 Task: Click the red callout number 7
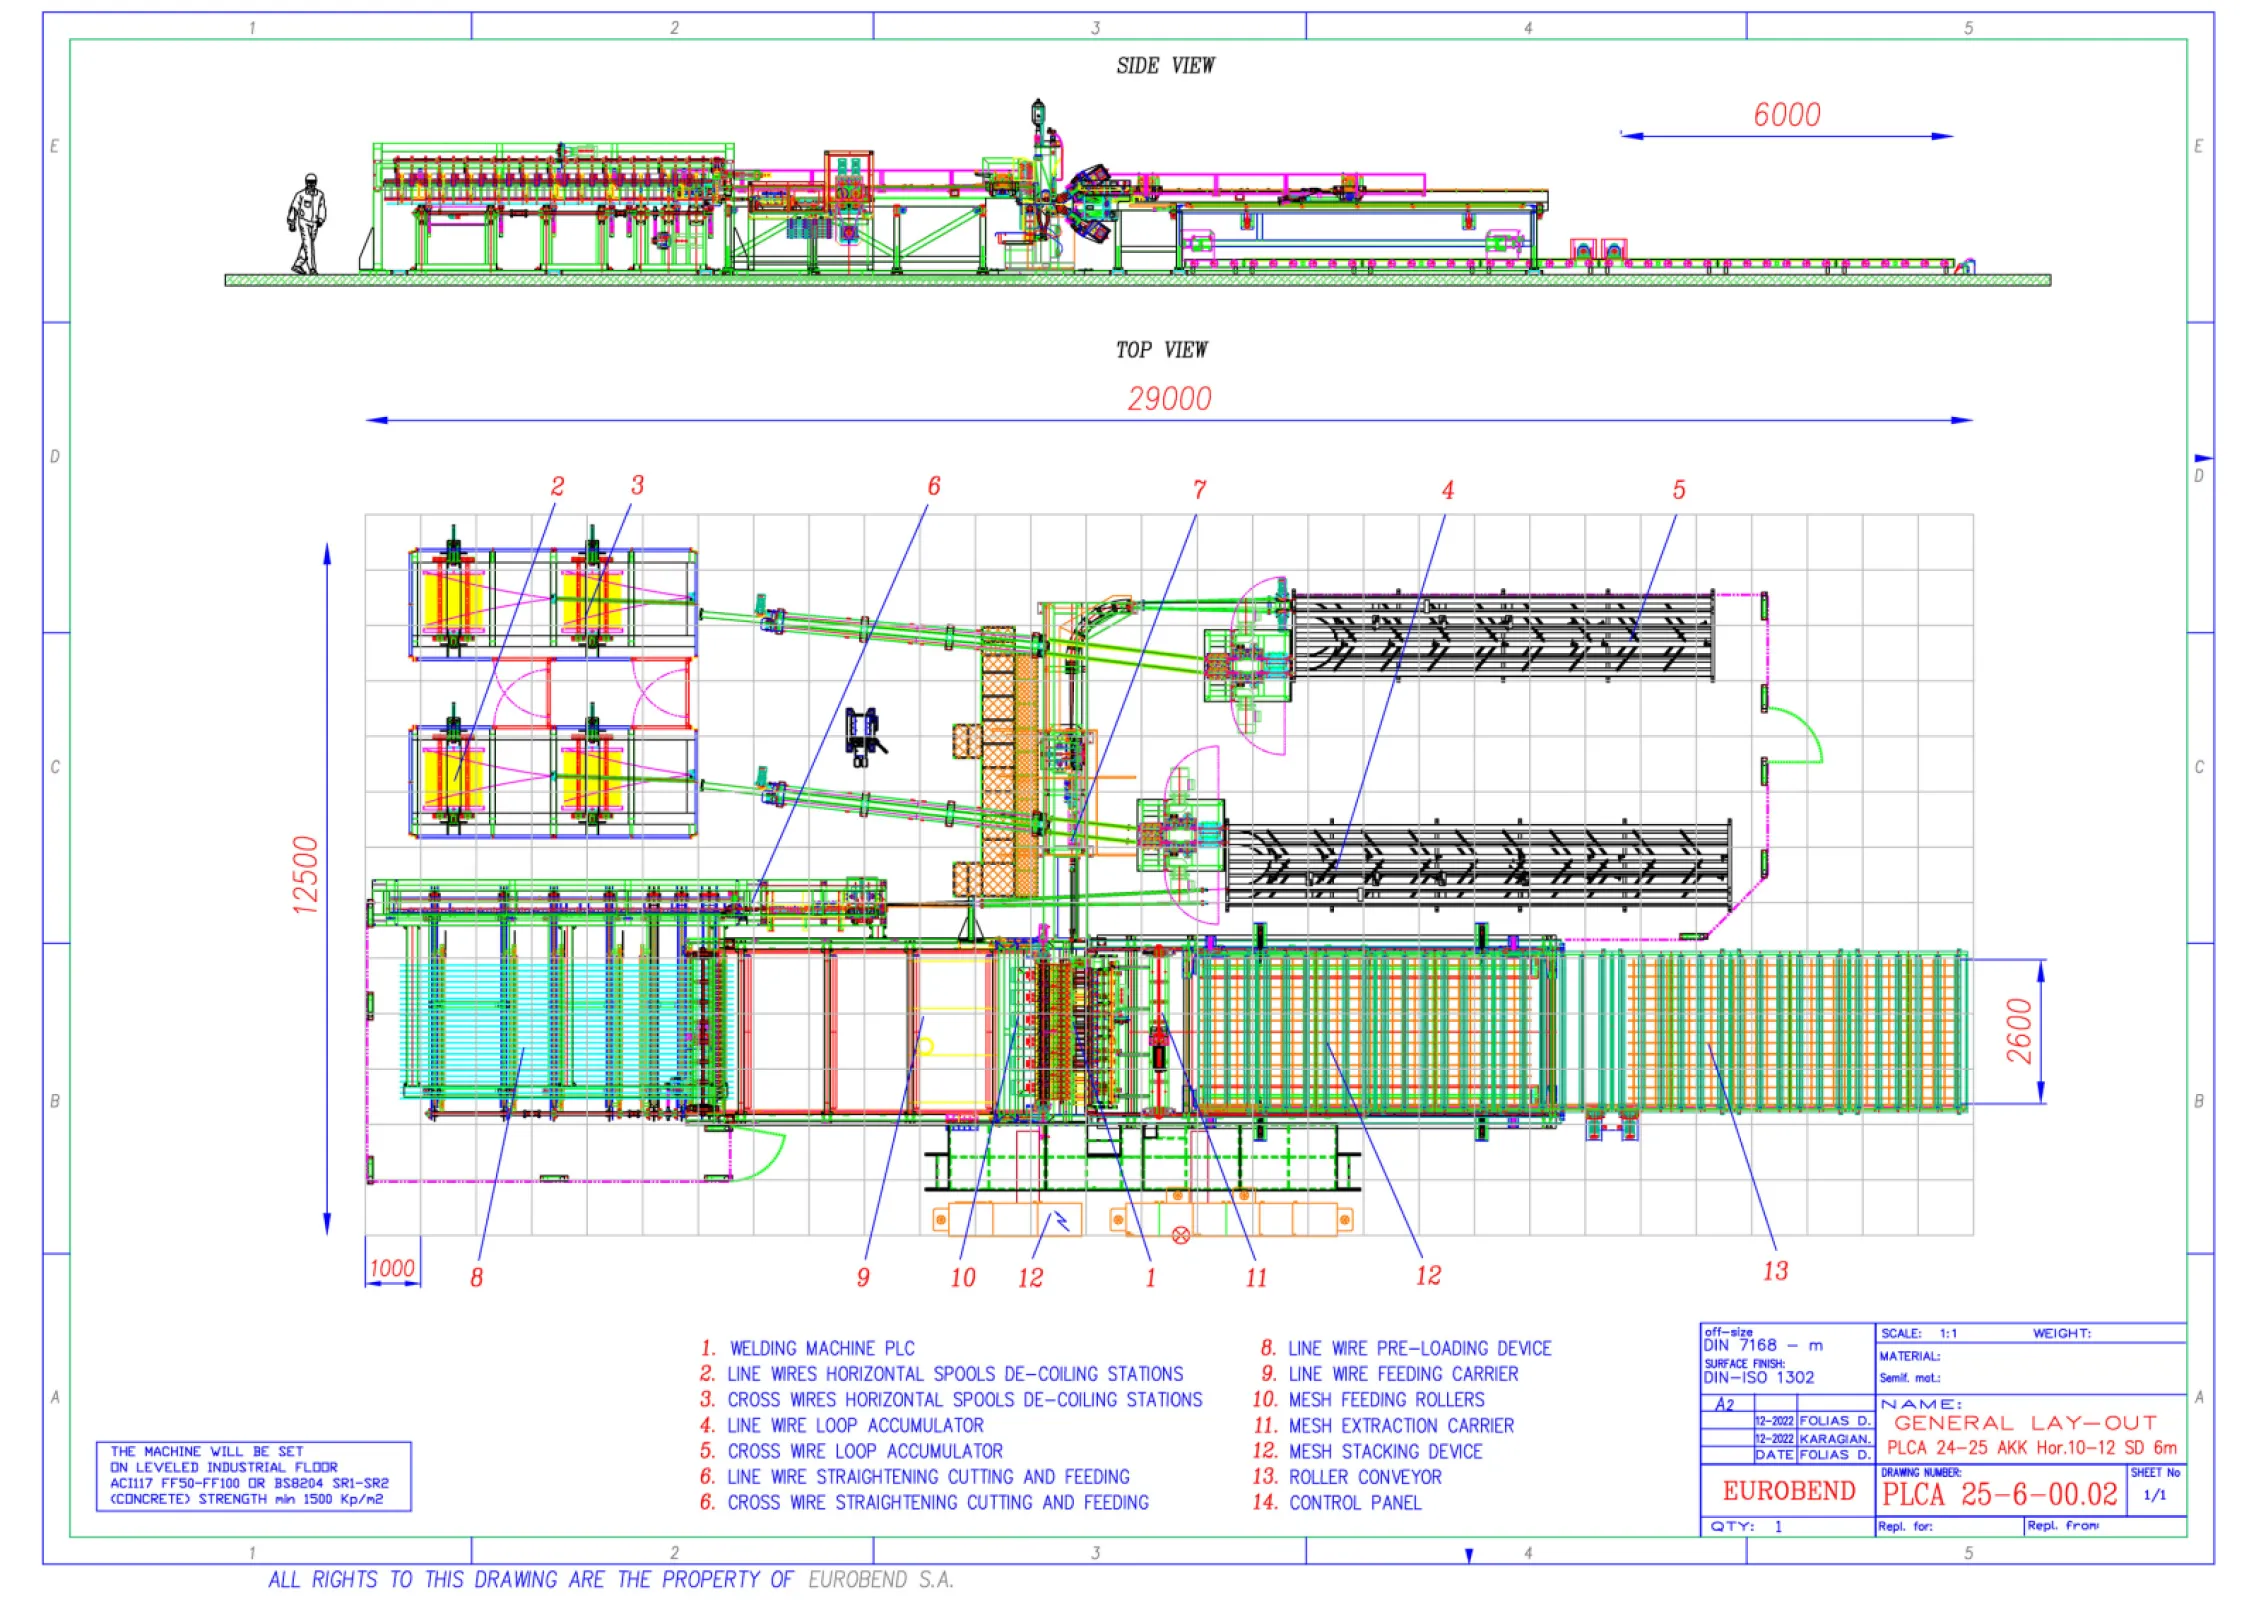1199,490
